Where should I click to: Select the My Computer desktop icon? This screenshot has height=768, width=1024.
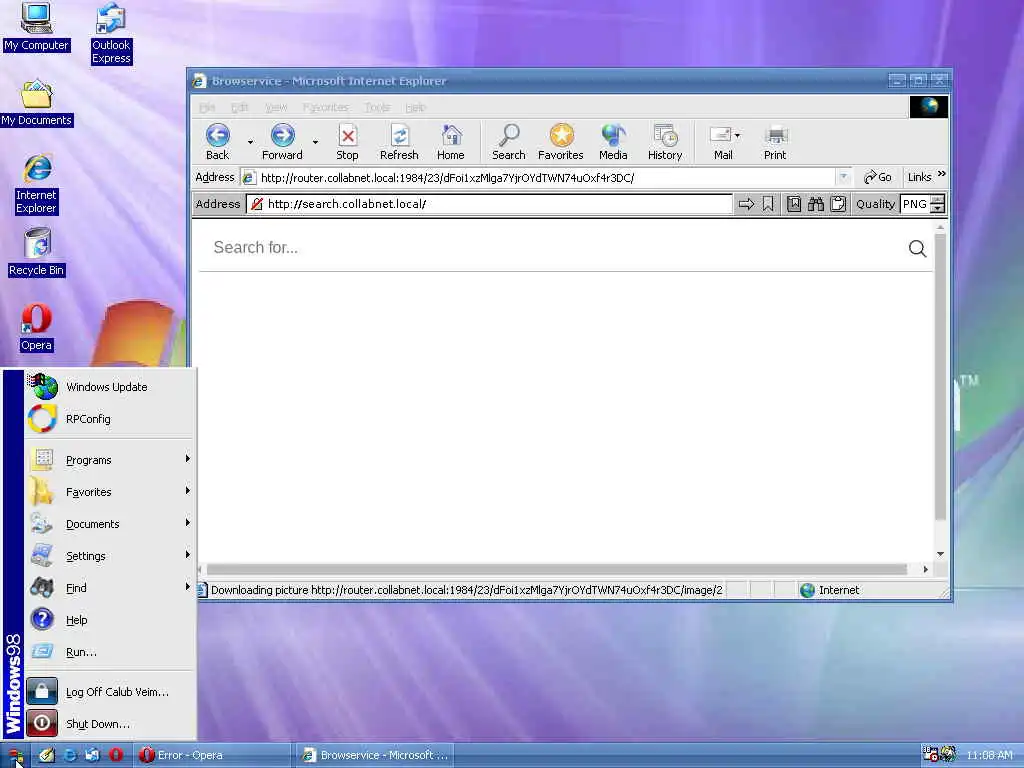(36, 27)
